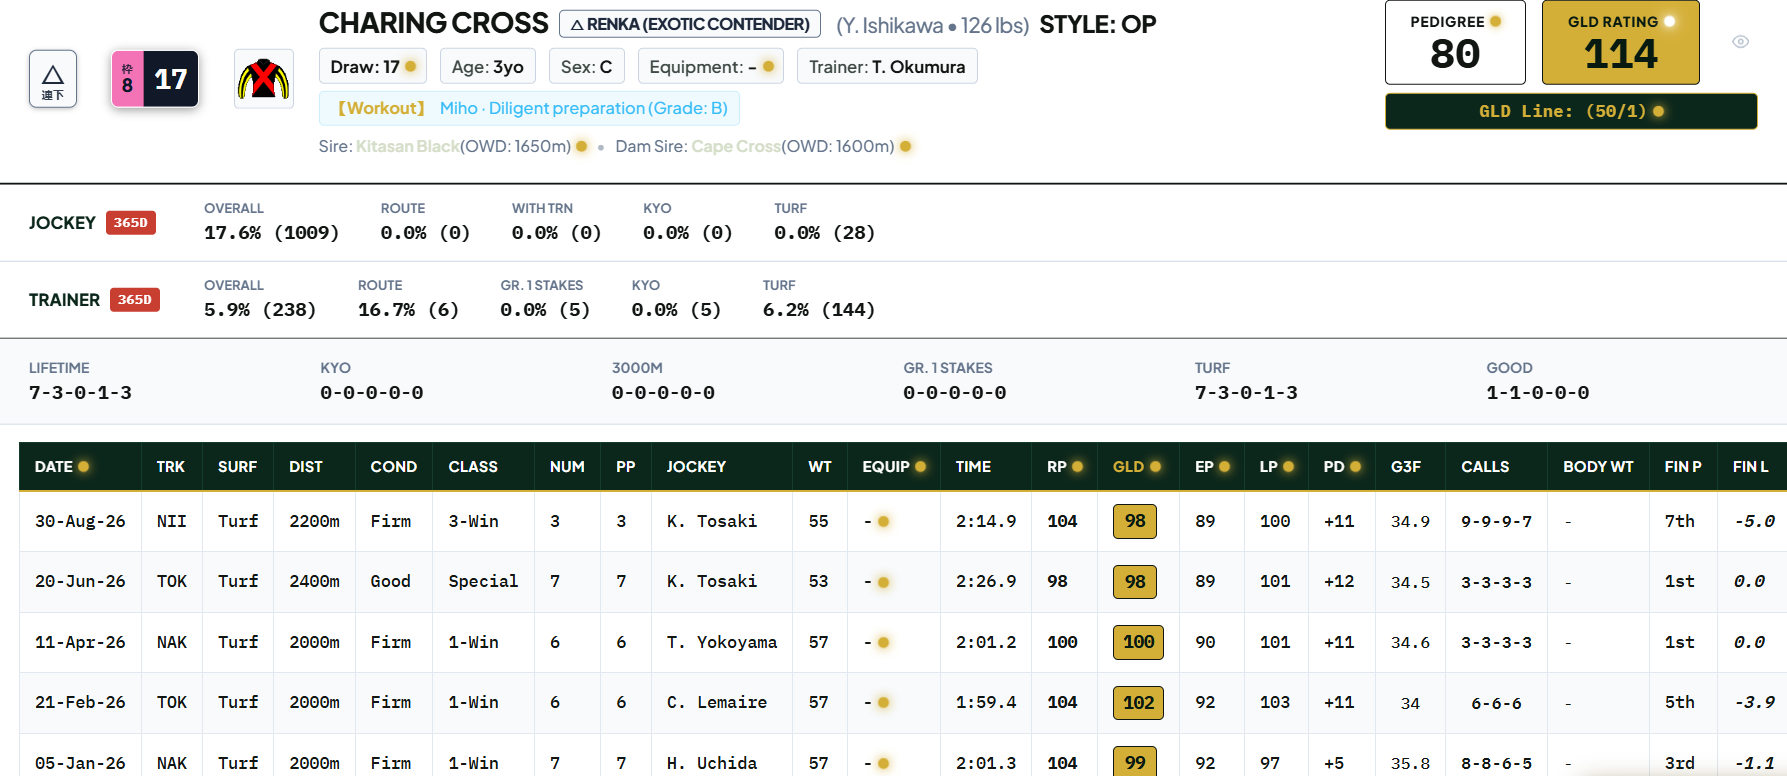This screenshot has width=1787, height=776.
Task: Click the Trainer: T. Okumura chip
Action: pyautogui.click(x=887, y=67)
